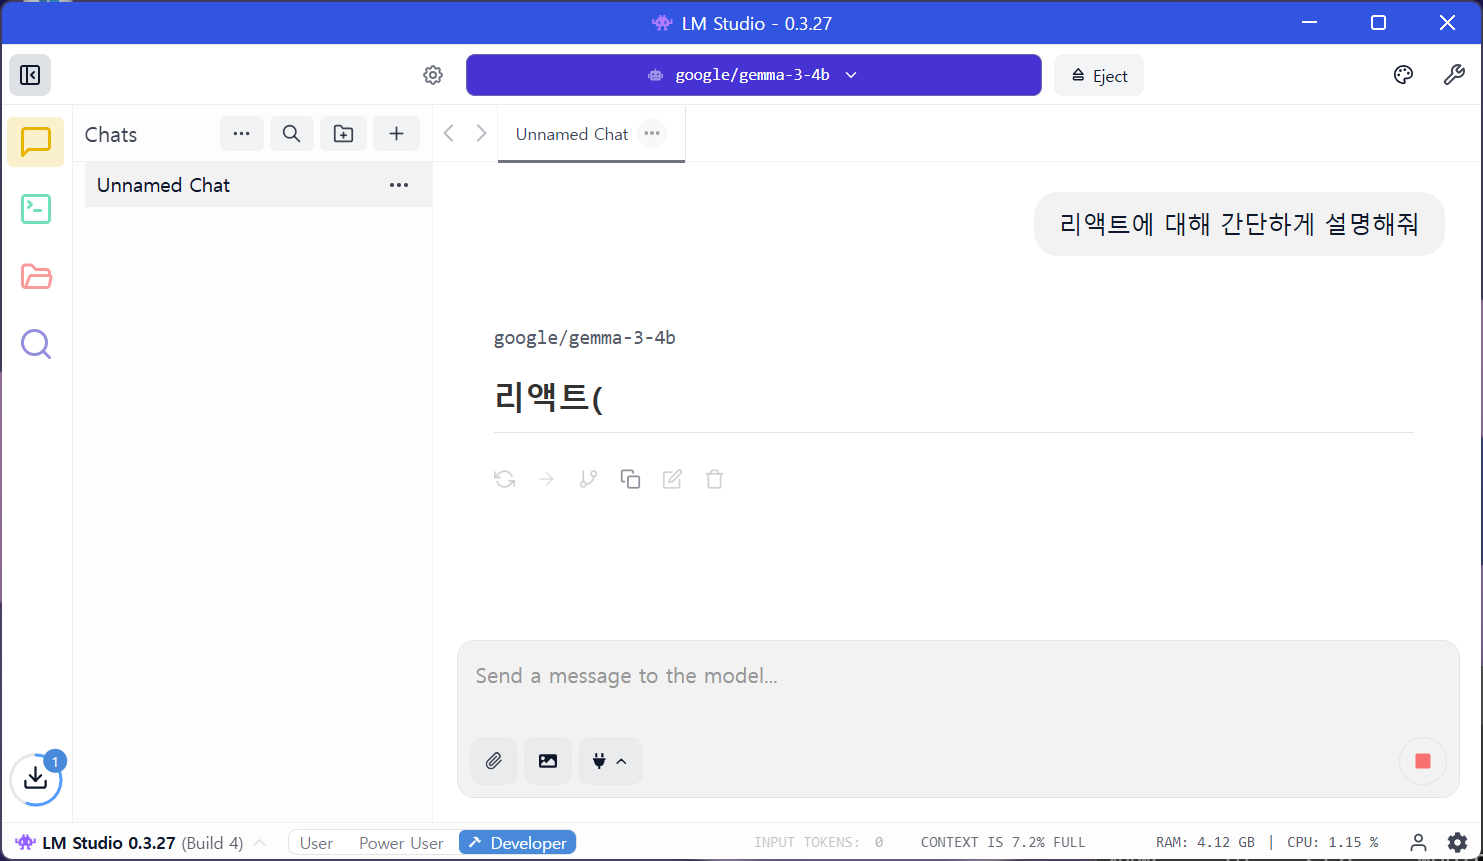Open My Models folder sidebar icon
Viewport: 1483px width, 861px height.
(36, 277)
